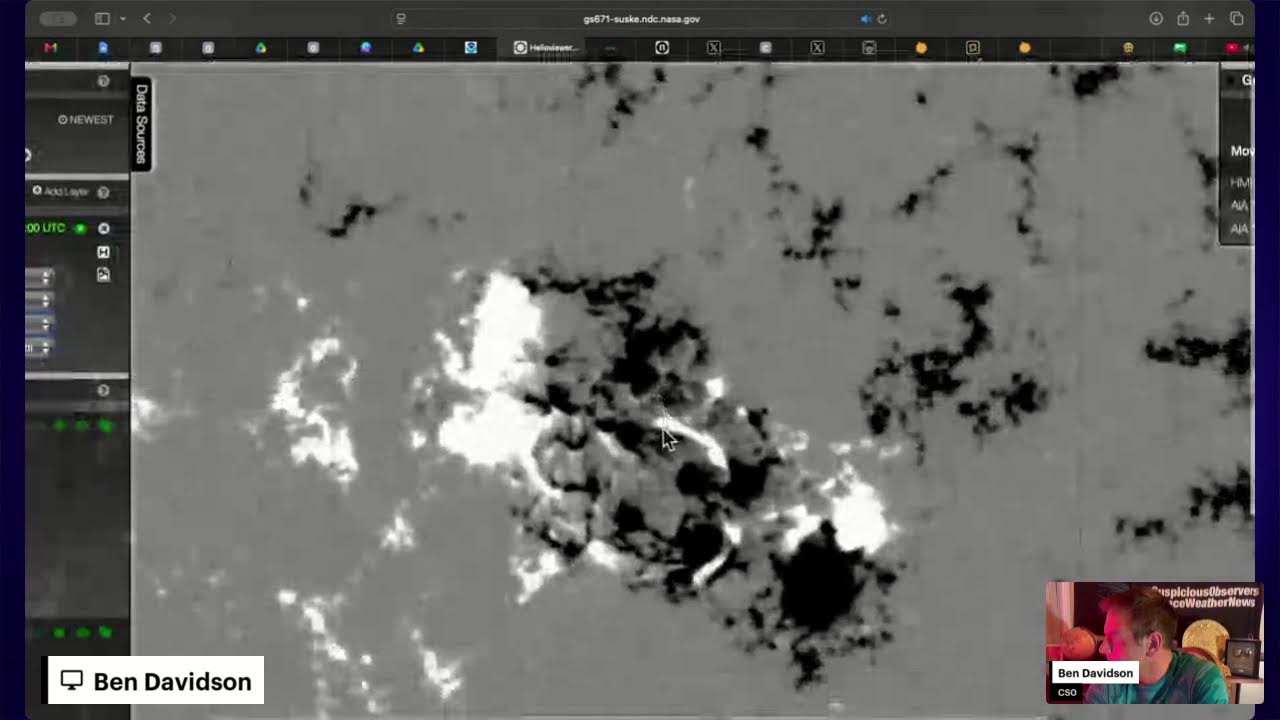Switch to the second X tab
The height and width of the screenshot is (720, 1280).
tap(817, 47)
